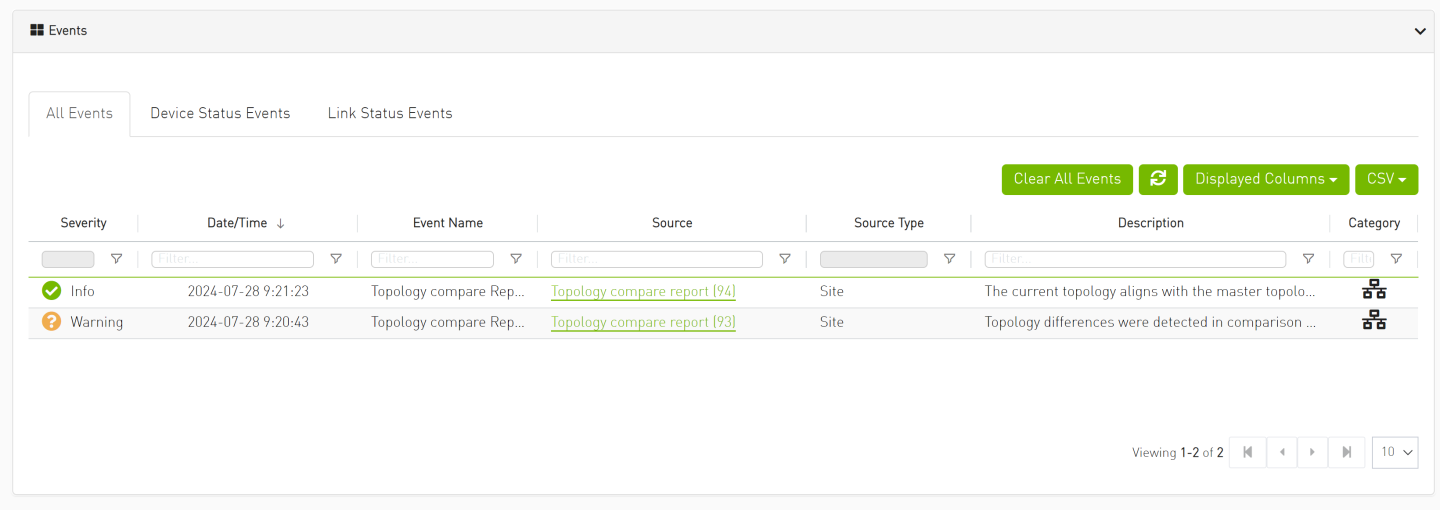Open Topology compare report (94) link
The image size is (1440, 510).
tap(643, 292)
